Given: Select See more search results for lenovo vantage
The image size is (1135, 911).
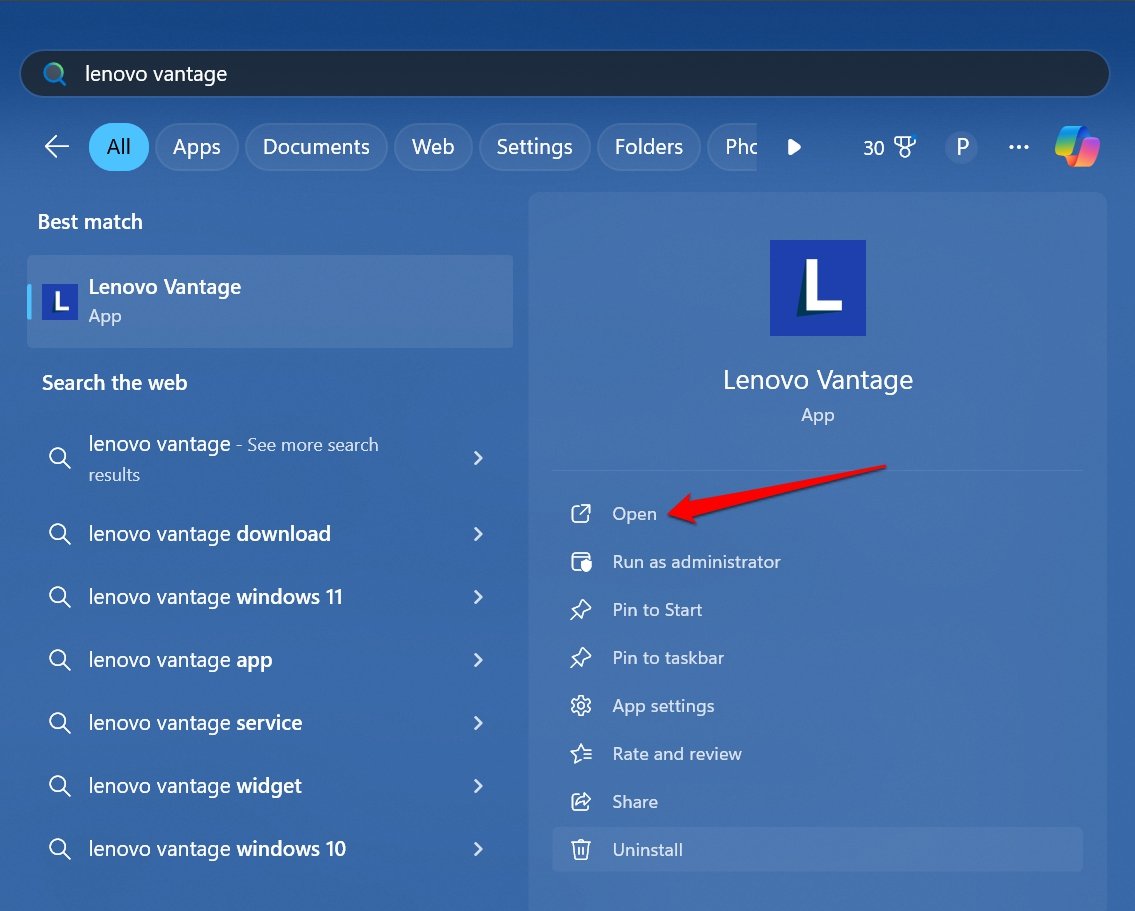Looking at the screenshot, I should [232, 459].
